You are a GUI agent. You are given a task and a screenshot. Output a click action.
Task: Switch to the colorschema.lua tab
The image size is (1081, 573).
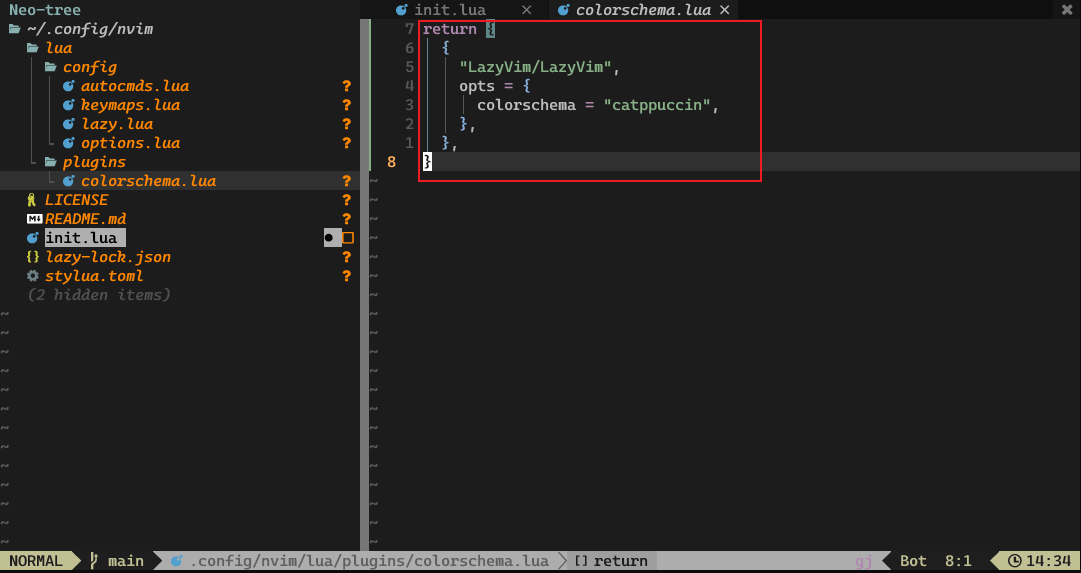643,10
